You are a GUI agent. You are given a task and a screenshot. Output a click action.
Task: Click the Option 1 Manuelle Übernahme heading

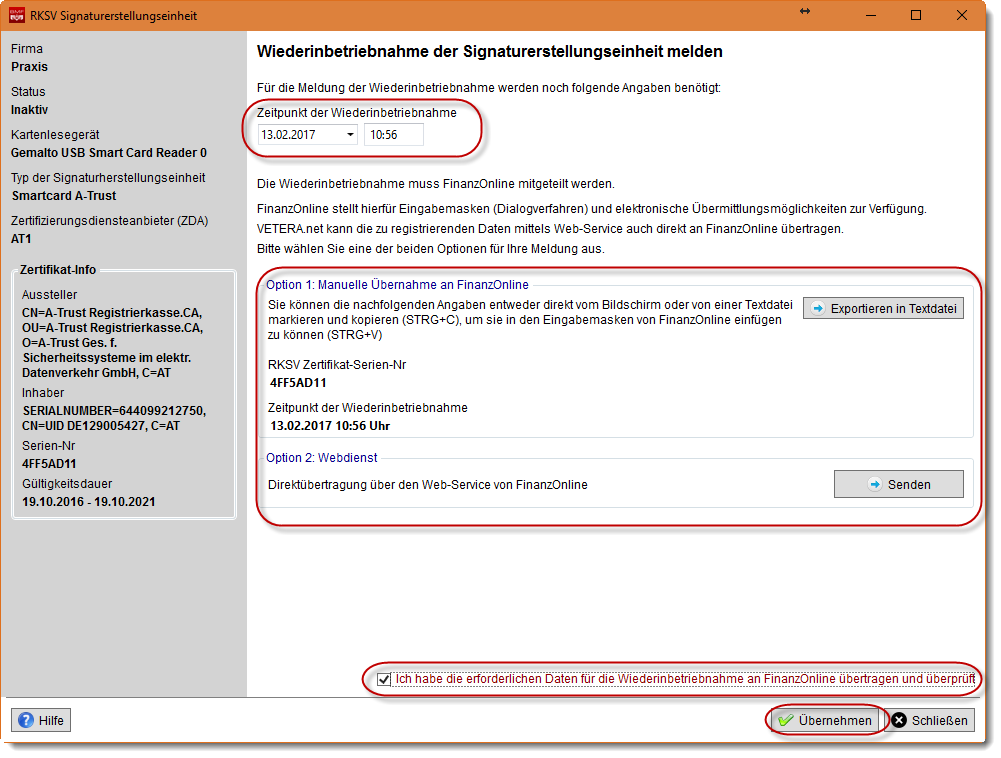[x=397, y=285]
